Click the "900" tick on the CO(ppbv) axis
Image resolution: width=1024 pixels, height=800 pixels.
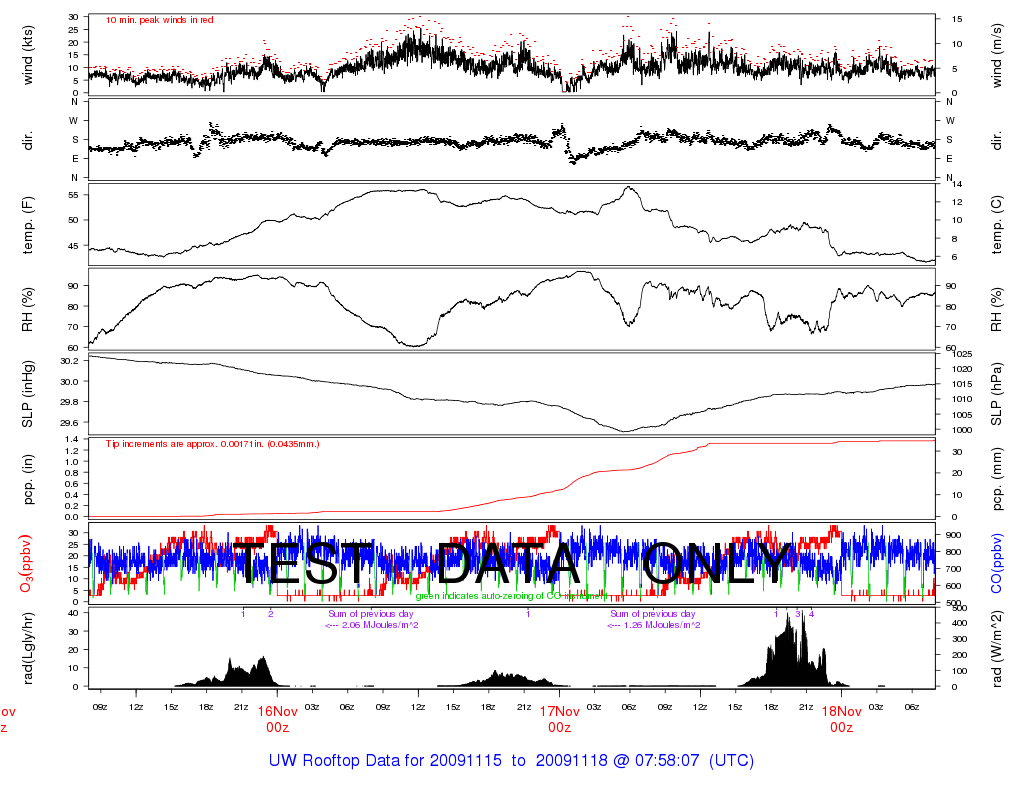[953, 535]
